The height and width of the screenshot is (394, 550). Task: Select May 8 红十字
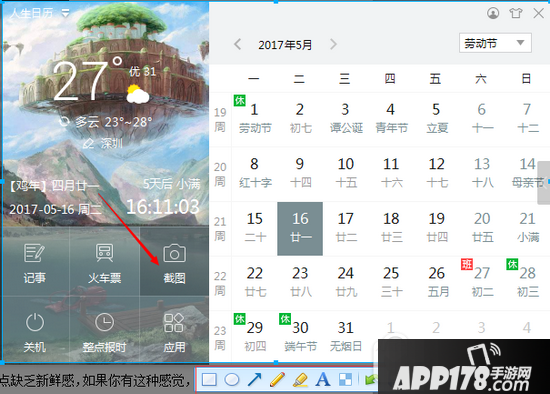coord(255,173)
